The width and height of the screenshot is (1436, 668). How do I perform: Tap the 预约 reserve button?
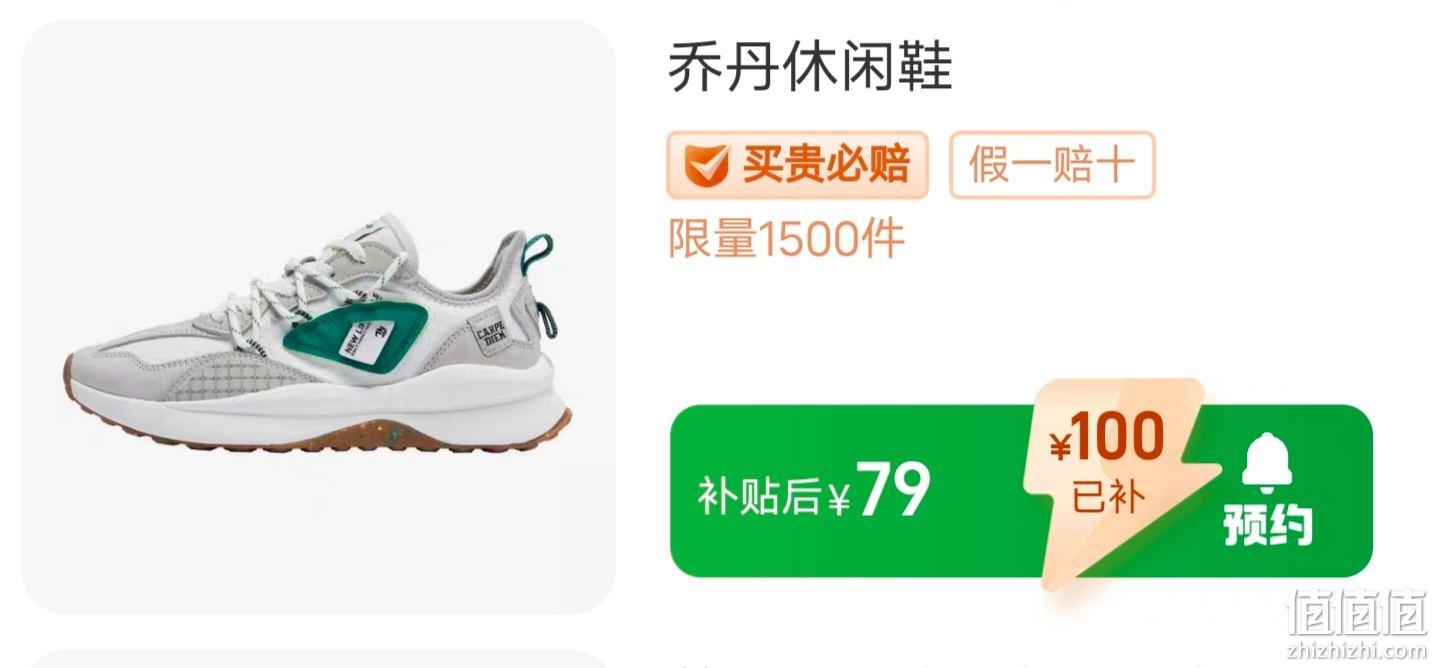point(1268,526)
